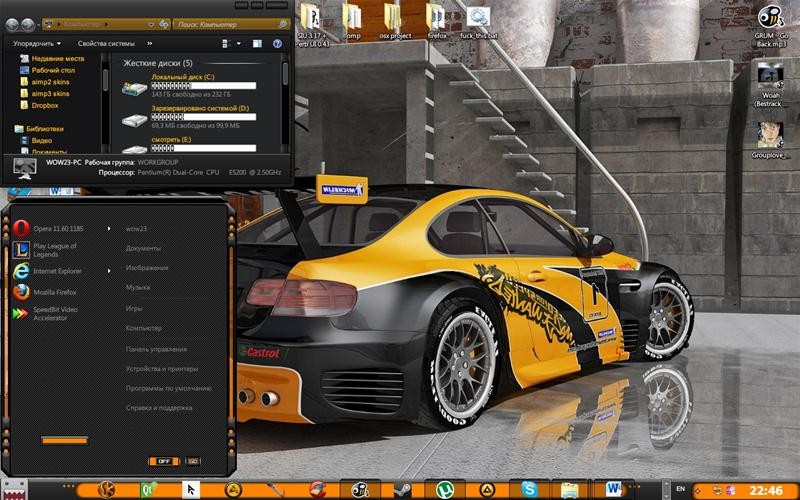
Task: Select Зарезервировано системой (D:) drive
Action: [x=189, y=117]
